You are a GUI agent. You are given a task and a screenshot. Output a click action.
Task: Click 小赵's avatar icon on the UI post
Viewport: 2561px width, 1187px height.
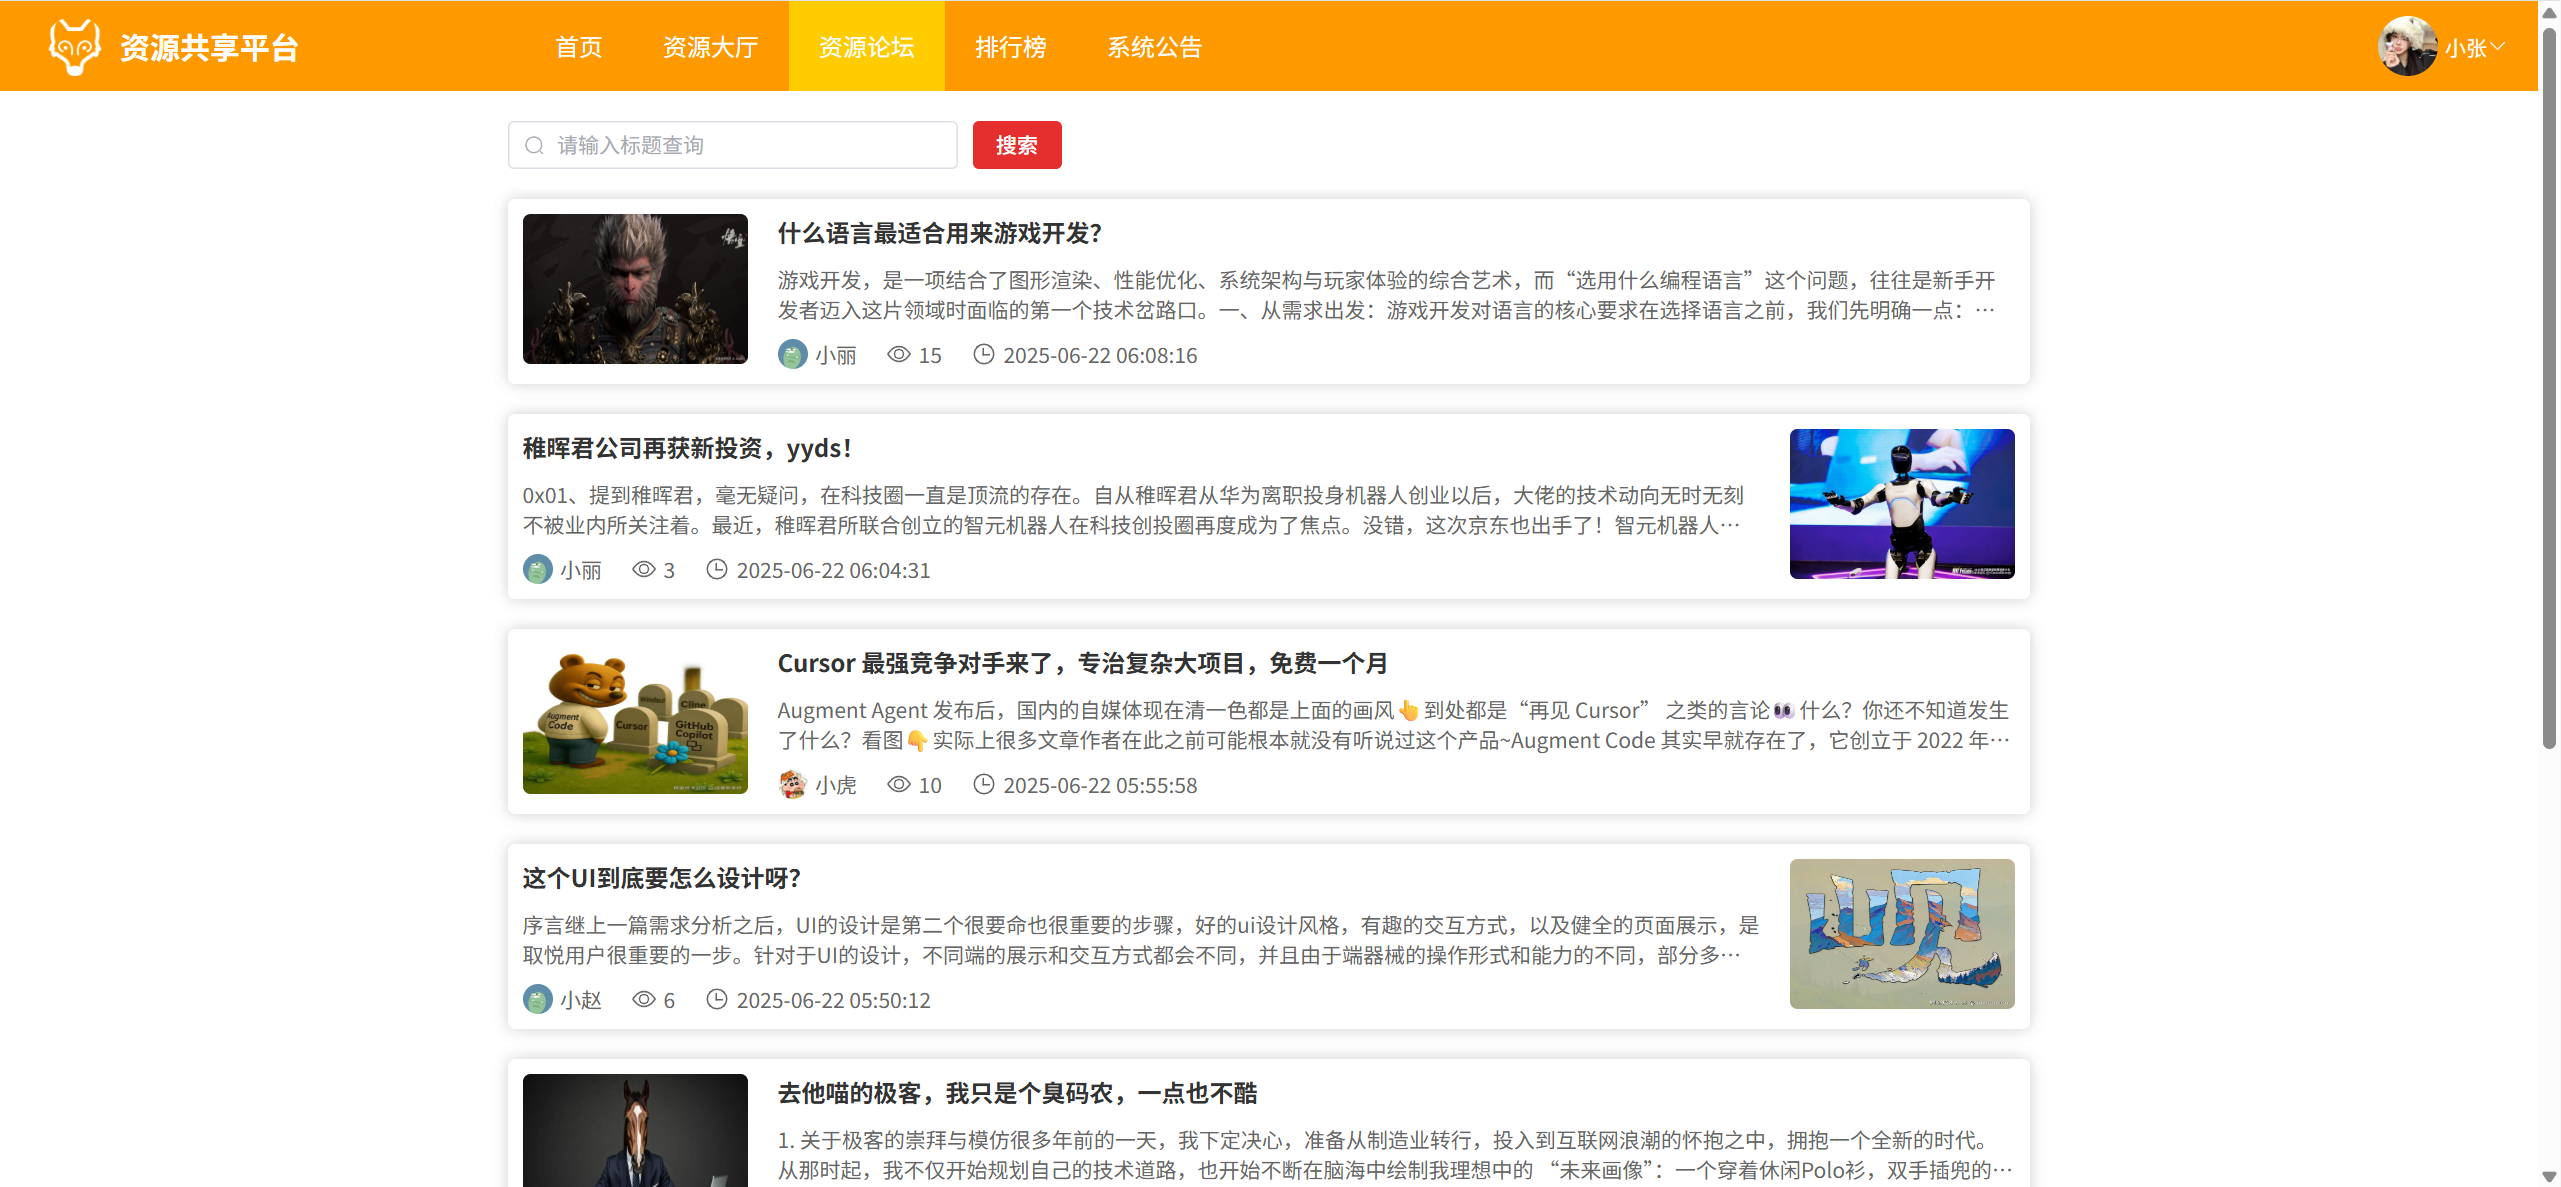click(x=538, y=1000)
